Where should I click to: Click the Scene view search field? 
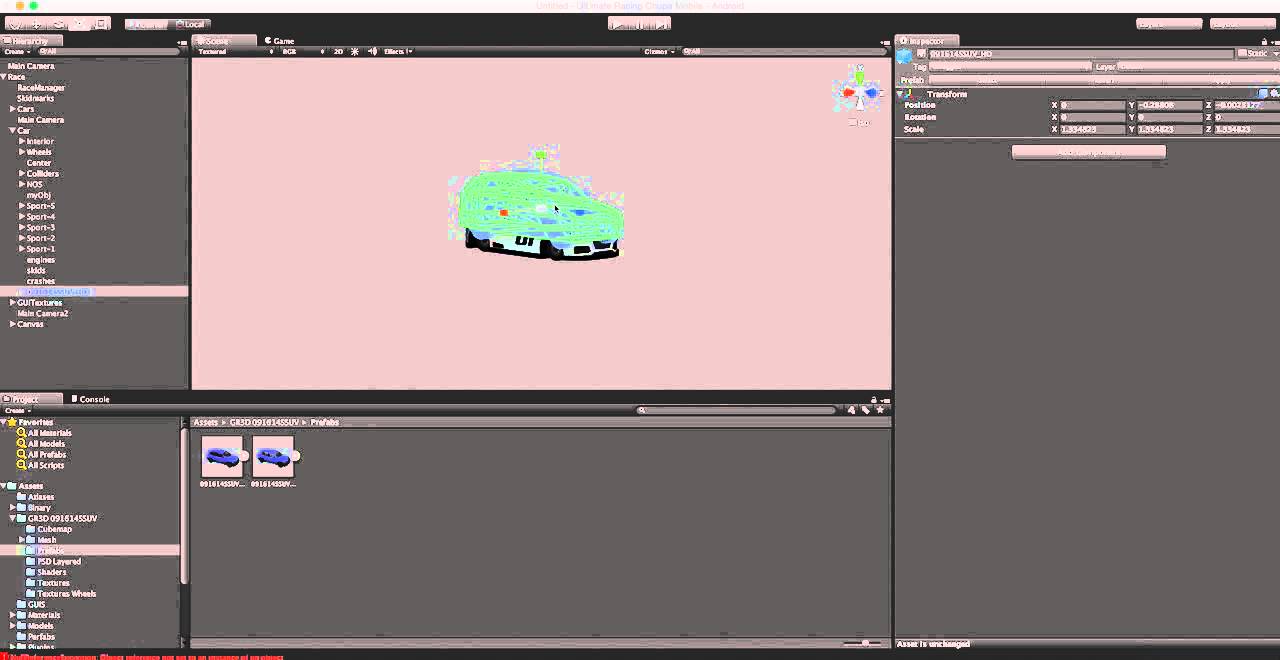pos(784,51)
